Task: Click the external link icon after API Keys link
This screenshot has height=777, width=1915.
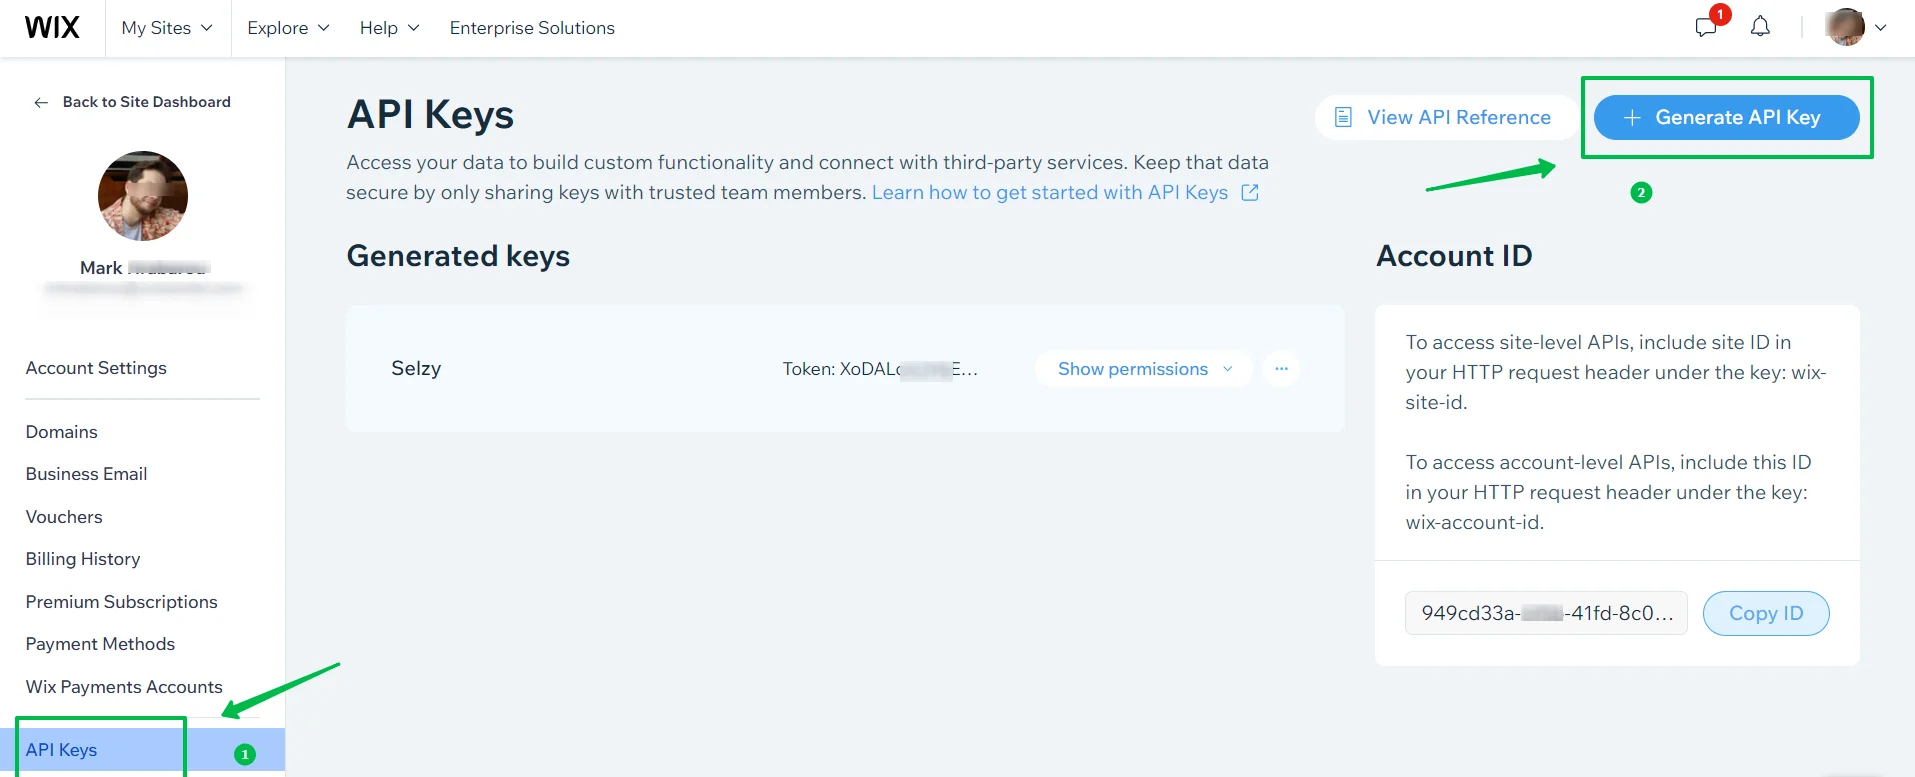Action: click(x=1250, y=192)
